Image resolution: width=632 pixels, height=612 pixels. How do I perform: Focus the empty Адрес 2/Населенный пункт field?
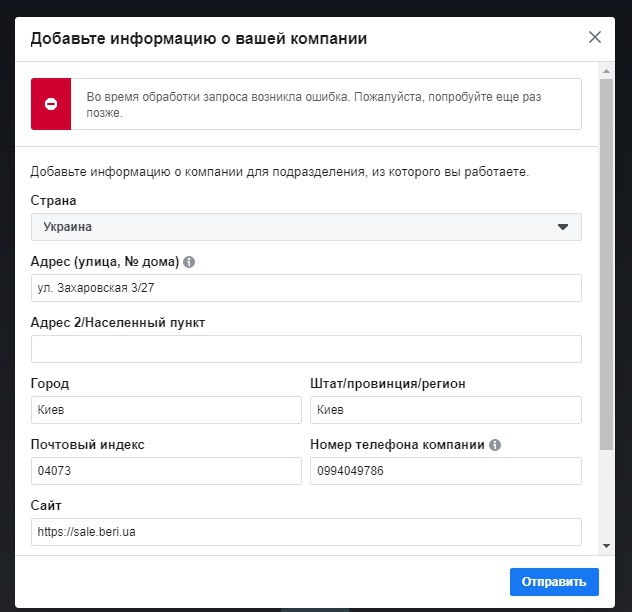click(306, 349)
